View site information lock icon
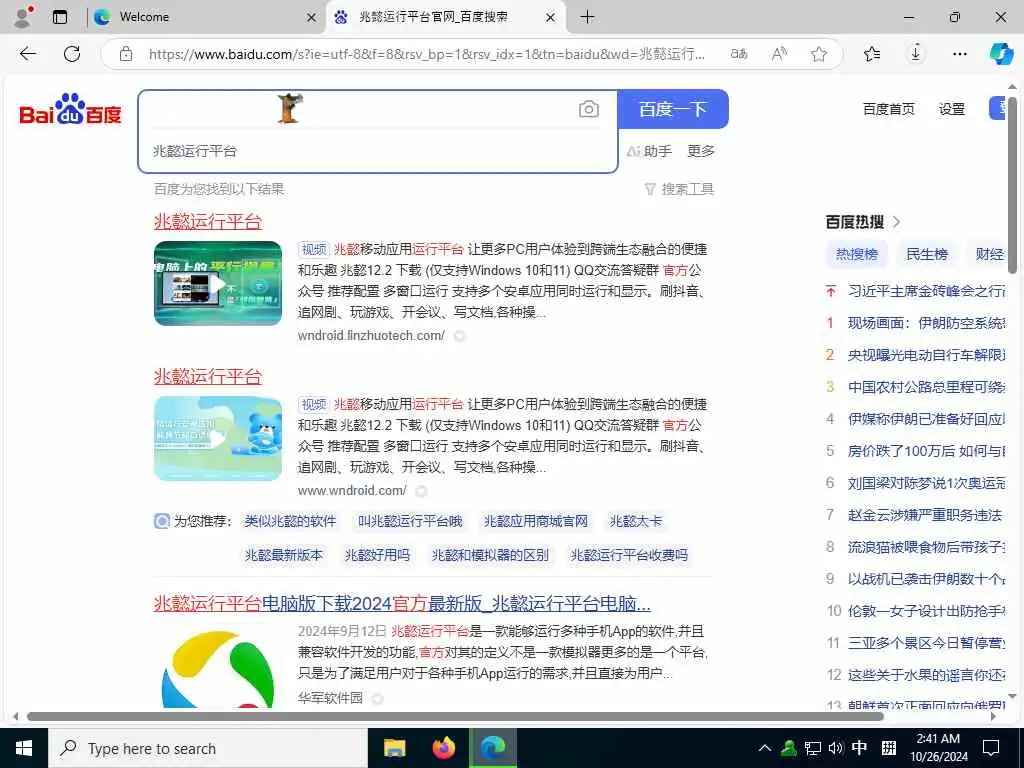The height and width of the screenshot is (768, 1024). (126, 54)
